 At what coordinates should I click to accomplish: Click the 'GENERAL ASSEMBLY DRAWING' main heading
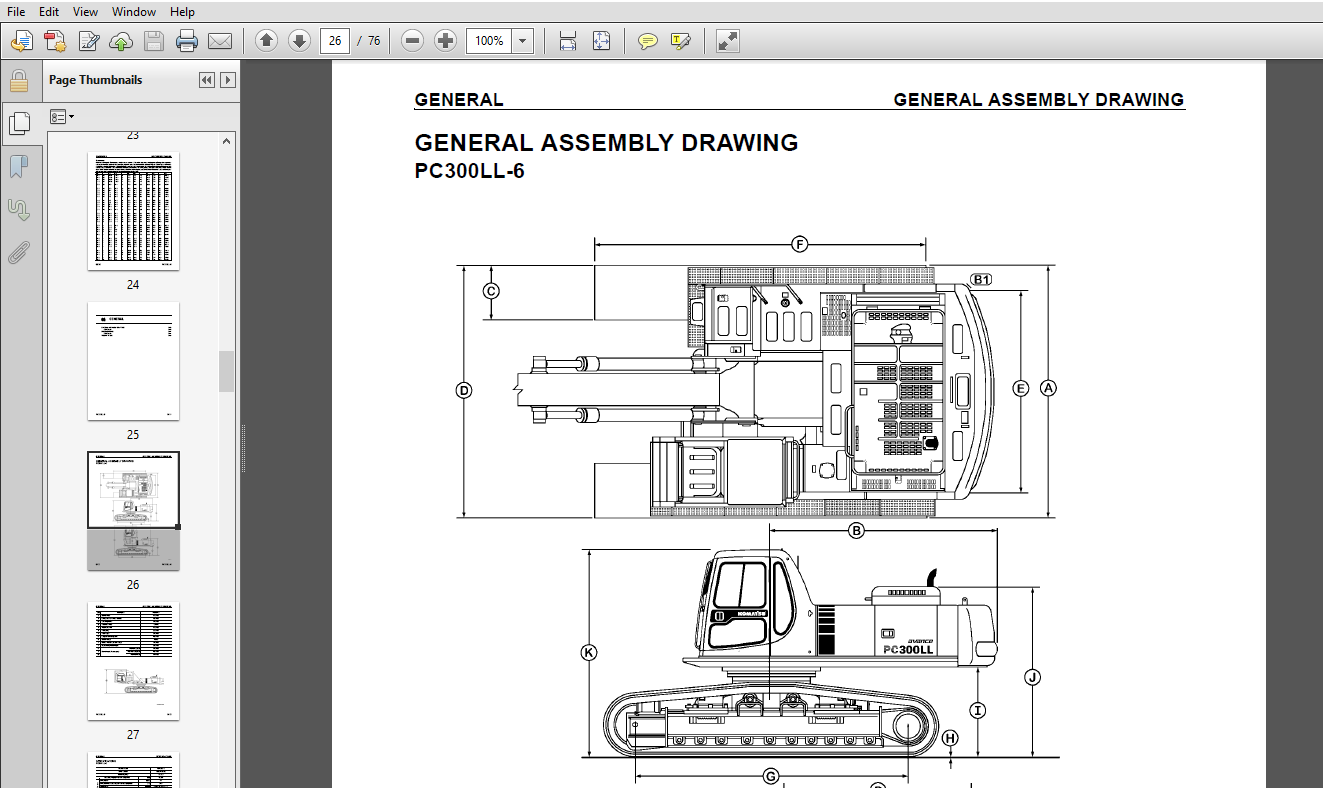pyautogui.click(x=606, y=143)
